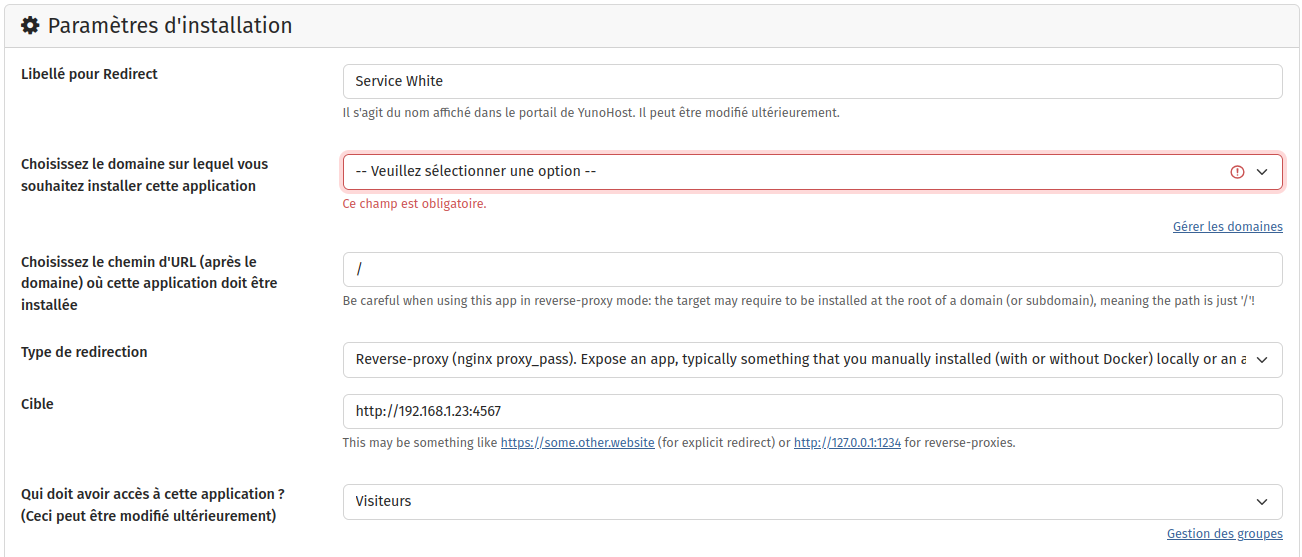The image size is (1302, 557).
Task: Click the red warning icon in domain field
Action: 1237,172
